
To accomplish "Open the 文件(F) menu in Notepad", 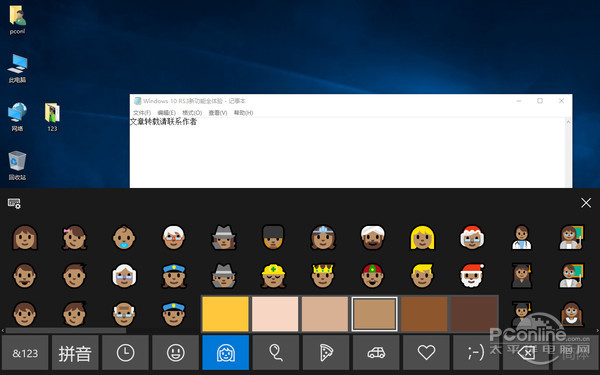I will [142, 113].
